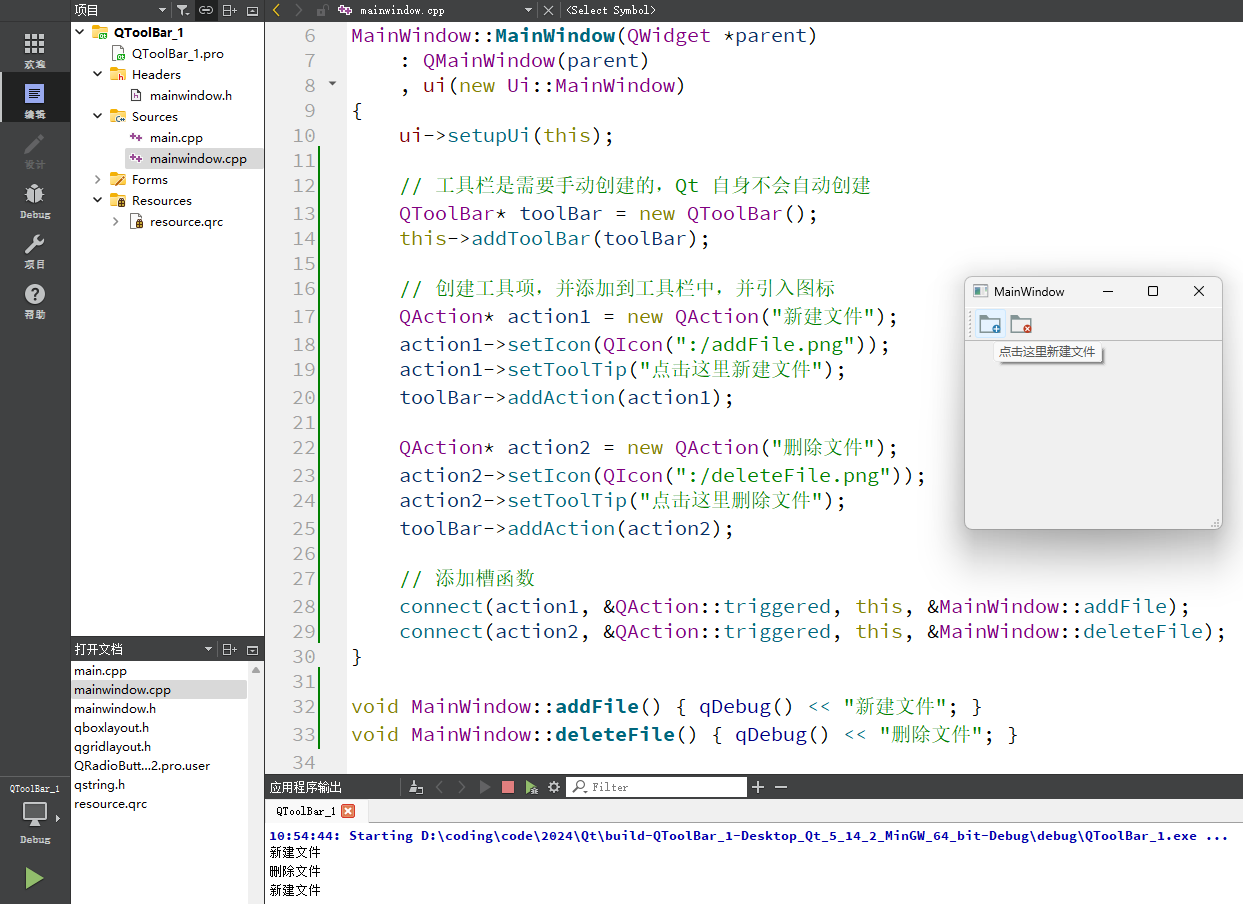1243x904 pixels.
Task: Collapse the QToolBar_1 project node
Action: [x=79, y=32]
